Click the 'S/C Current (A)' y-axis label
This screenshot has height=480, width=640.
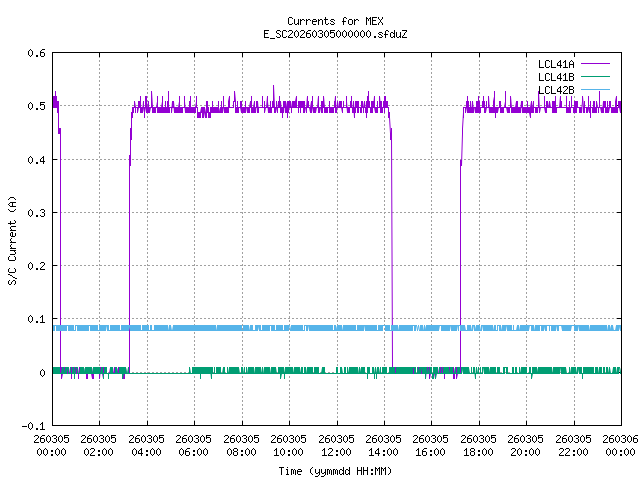tap(13, 239)
